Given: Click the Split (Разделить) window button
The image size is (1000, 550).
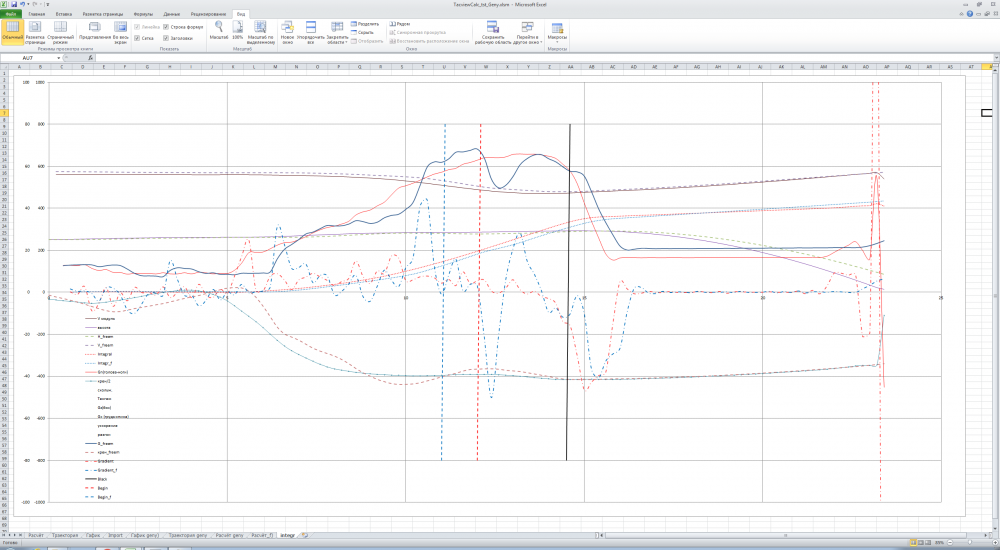Looking at the screenshot, I should 365,22.
